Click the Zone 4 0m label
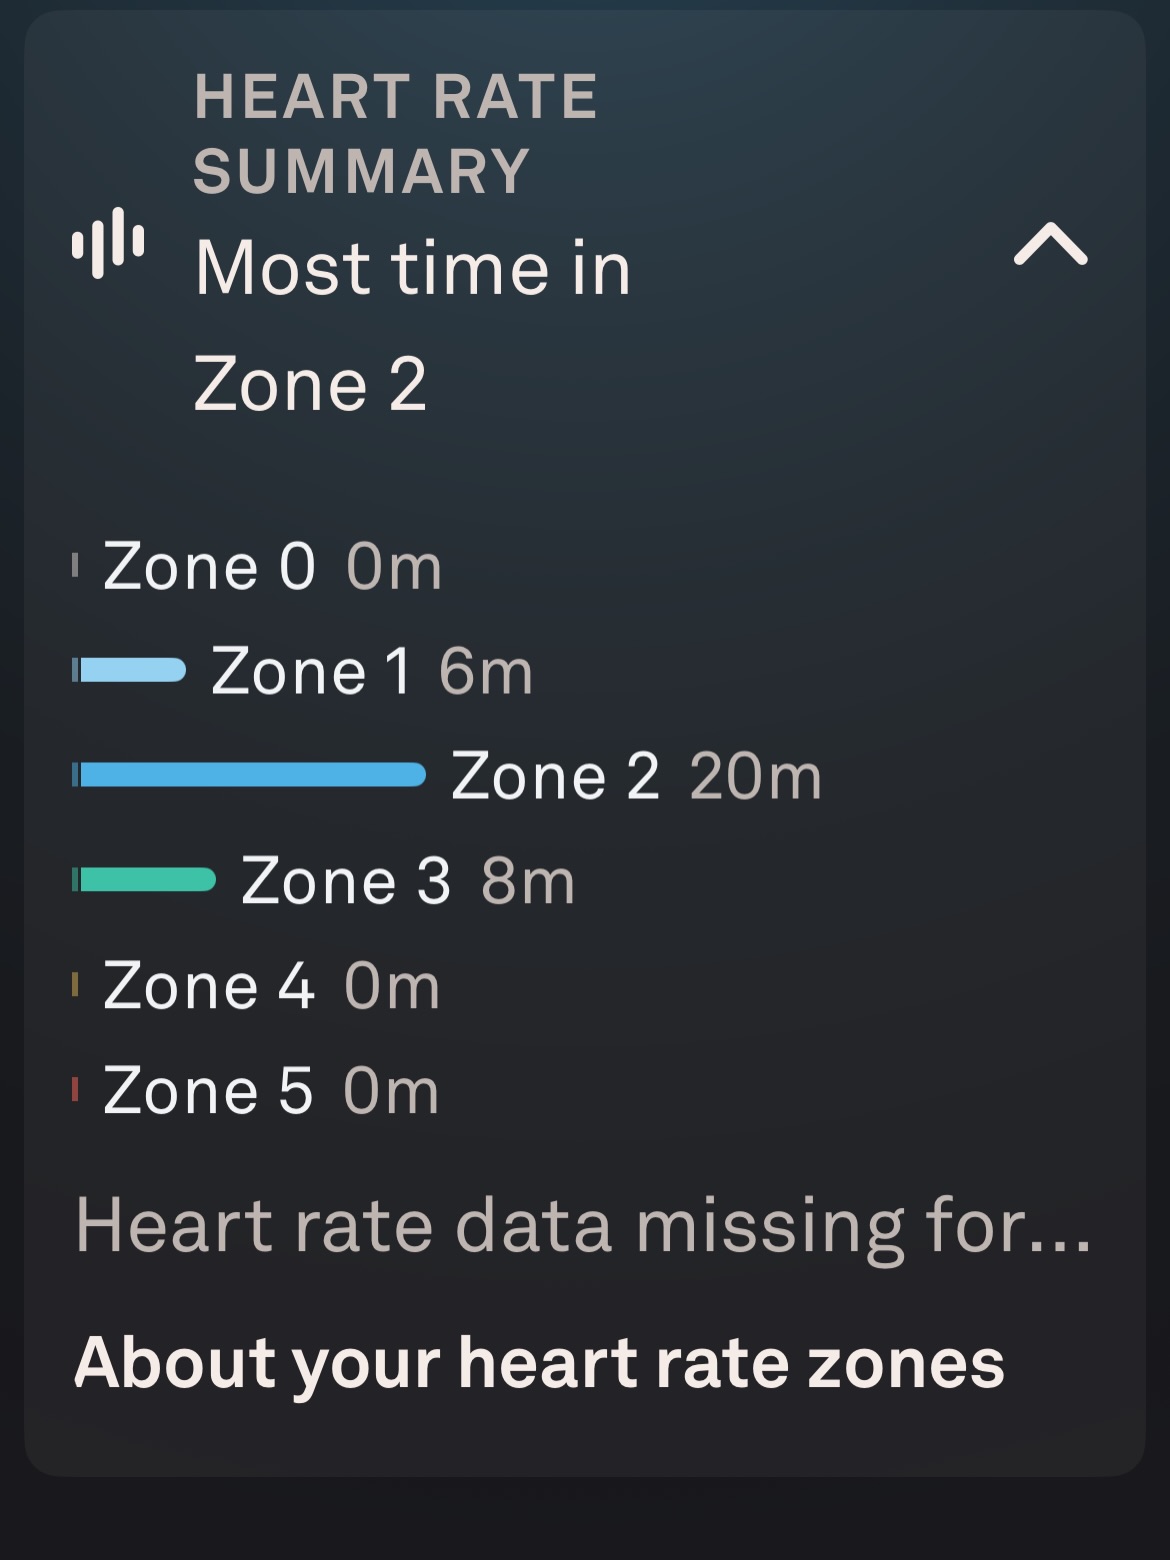Viewport: 1170px width, 1560px height. [272, 986]
